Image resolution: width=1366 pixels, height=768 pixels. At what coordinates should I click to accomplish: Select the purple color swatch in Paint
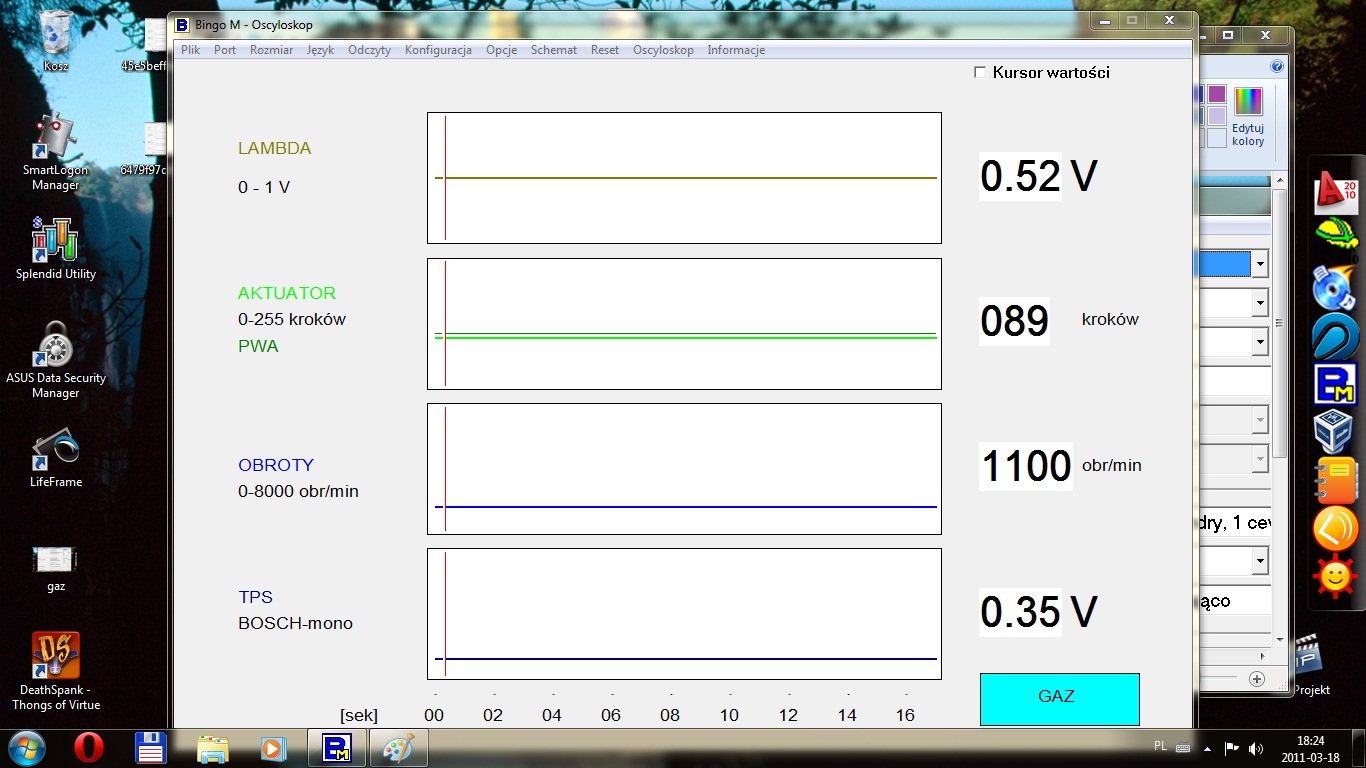coord(1216,94)
